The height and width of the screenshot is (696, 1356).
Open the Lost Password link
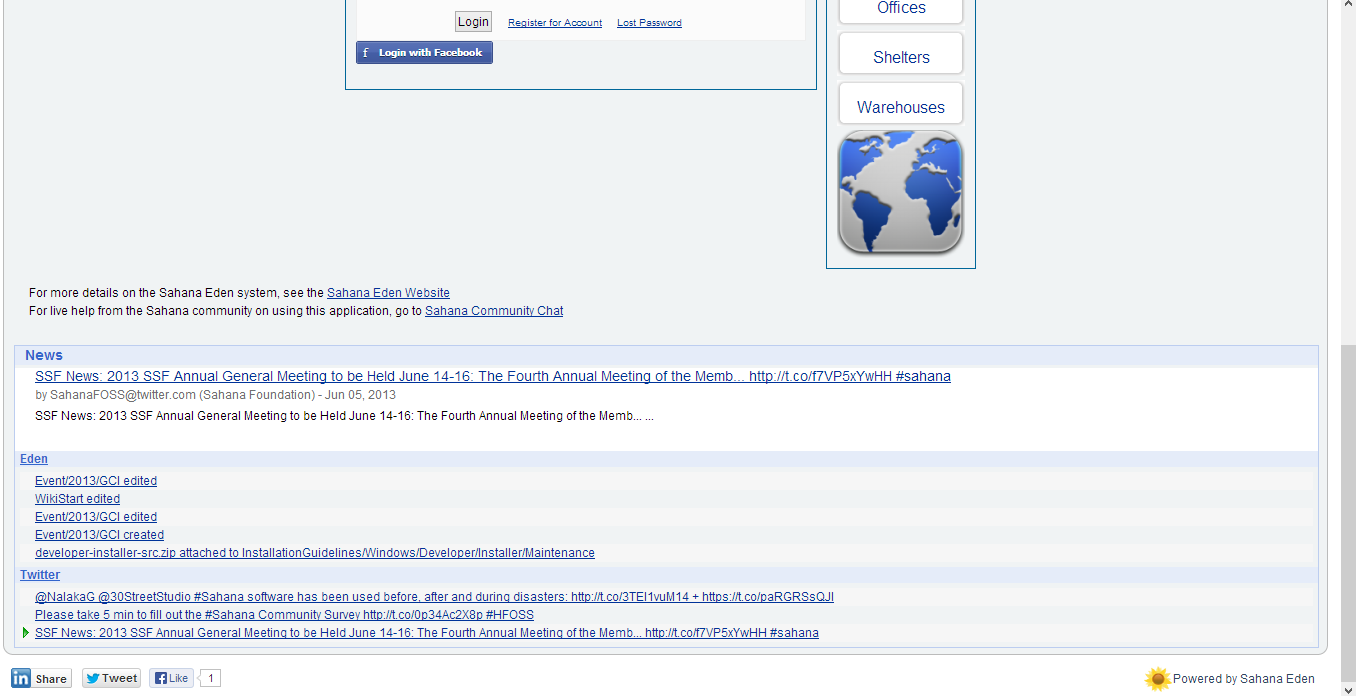pyautogui.click(x=649, y=23)
